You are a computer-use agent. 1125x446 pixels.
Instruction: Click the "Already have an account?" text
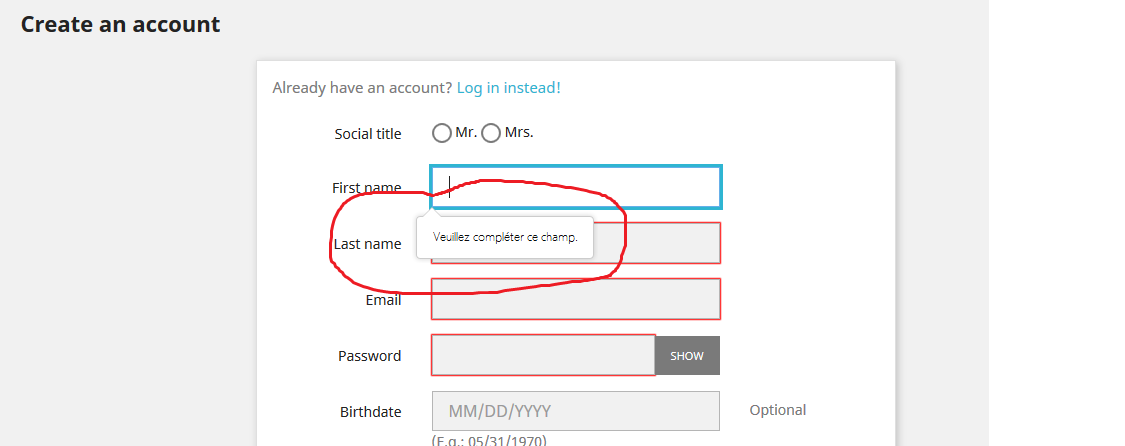[362, 88]
